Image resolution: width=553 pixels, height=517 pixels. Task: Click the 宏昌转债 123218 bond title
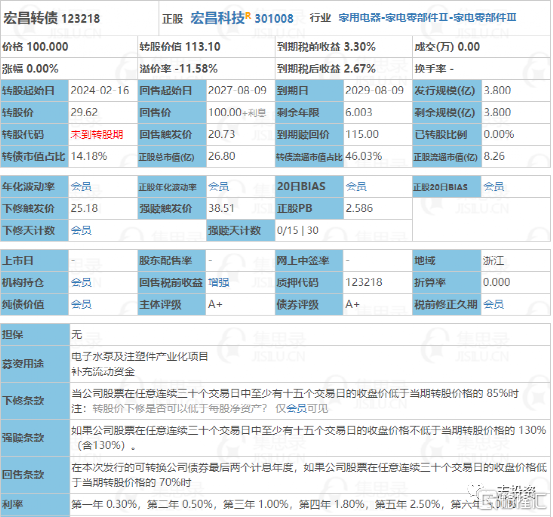pyautogui.click(x=51, y=18)
